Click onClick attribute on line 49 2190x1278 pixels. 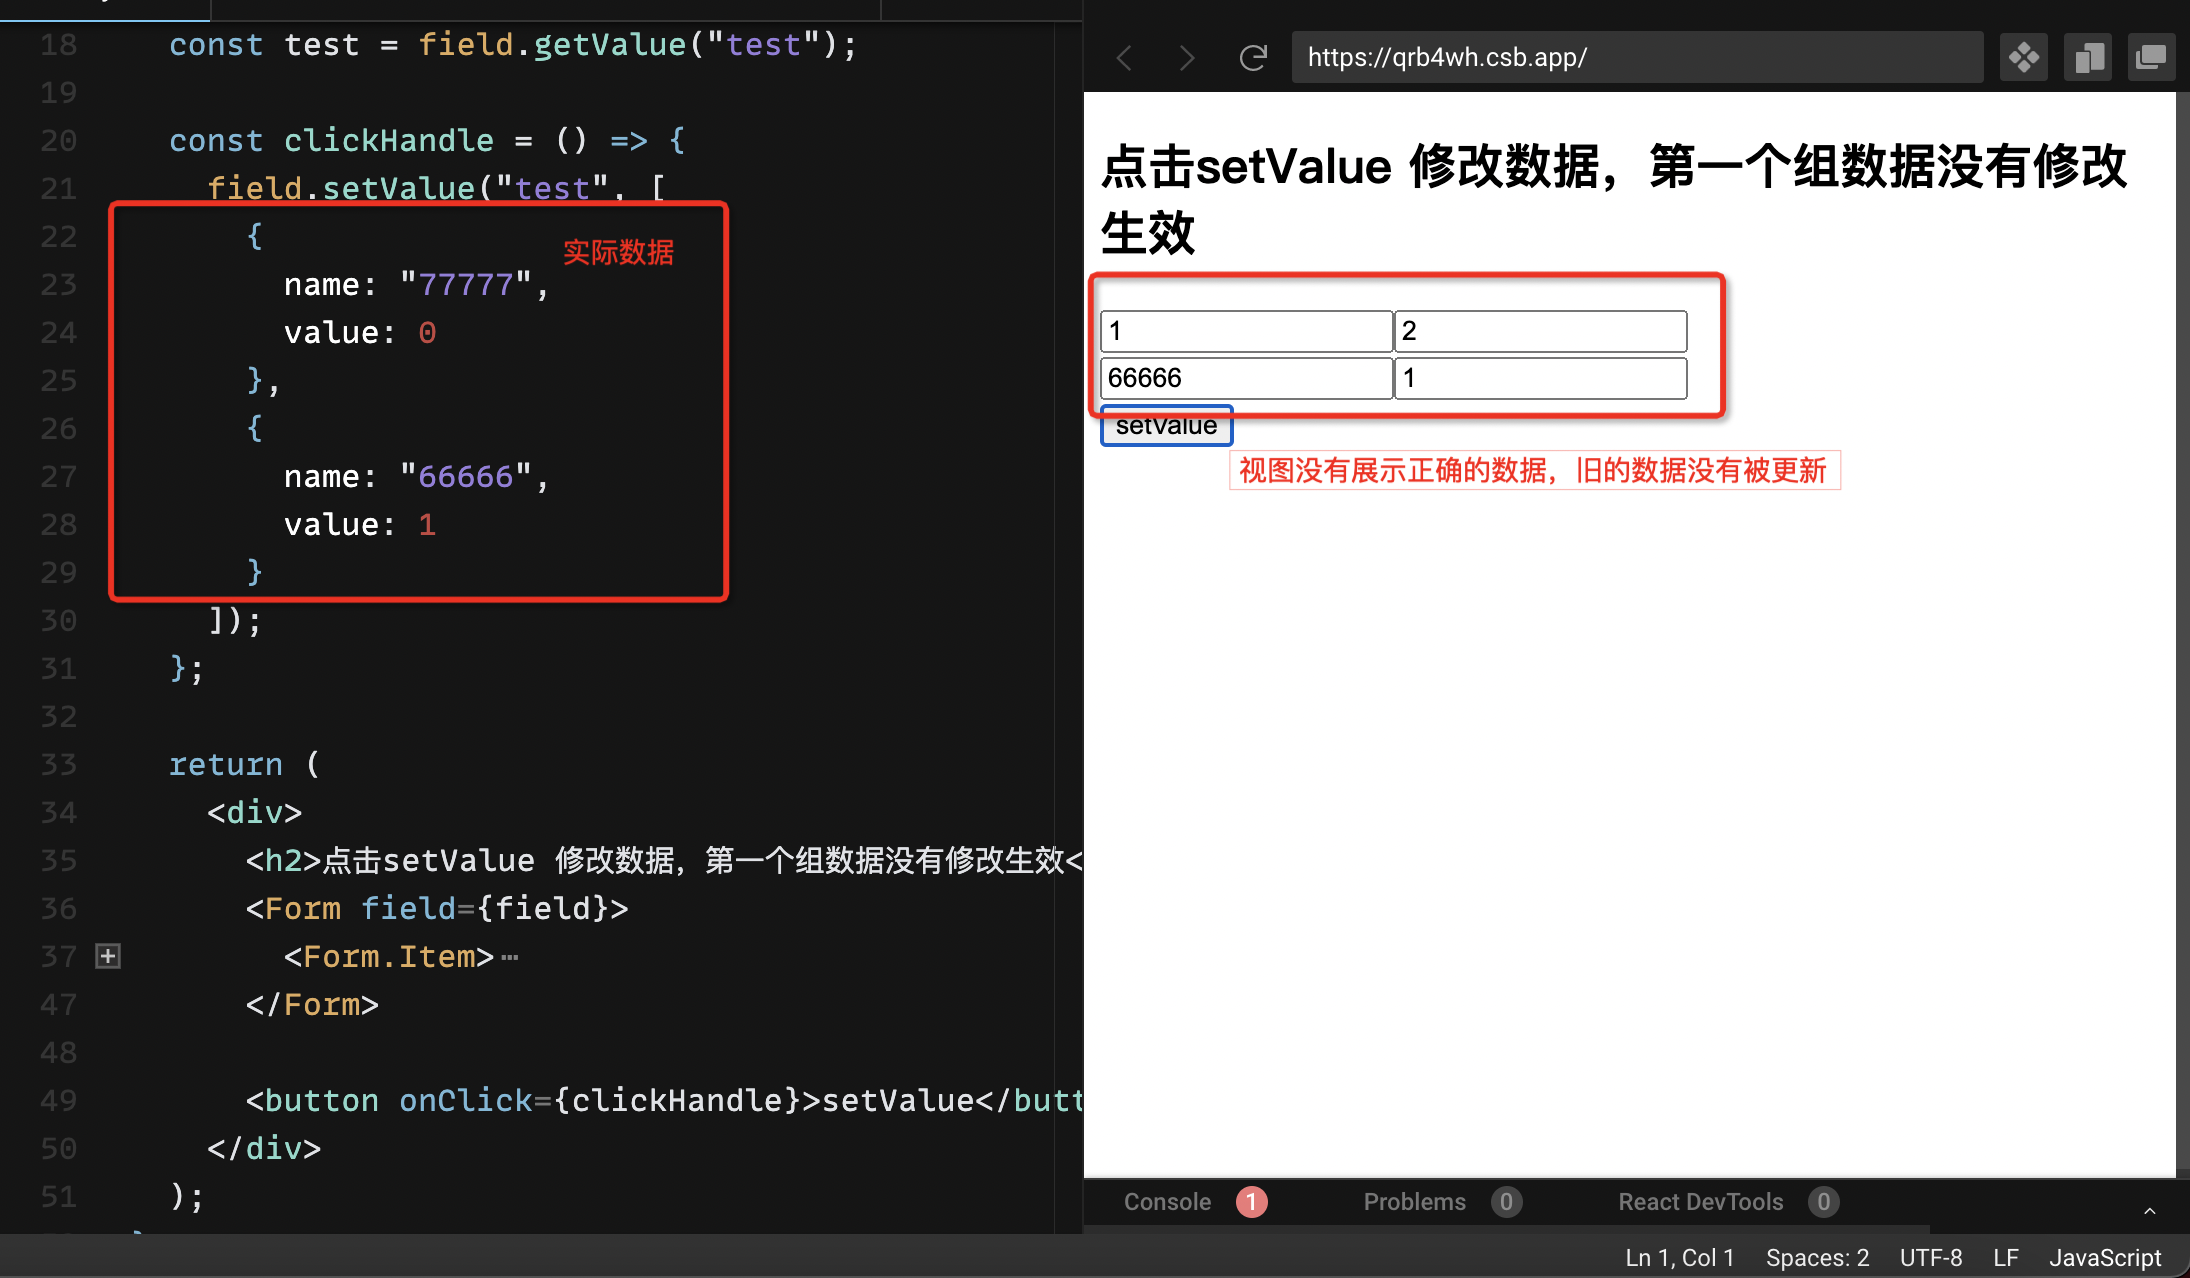click(x=465, y=1101)
